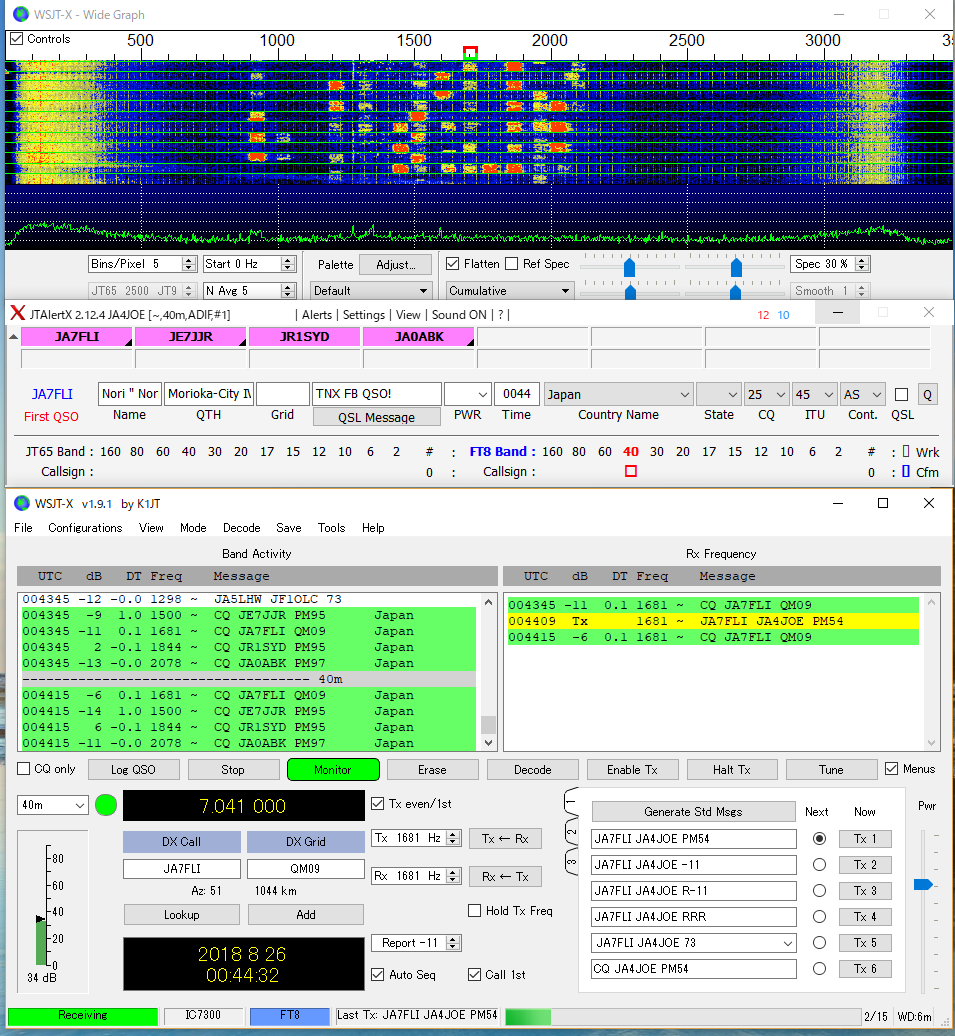Enable Hold Tx Freq
This screenshot has width=955, height=1036.
475,910
